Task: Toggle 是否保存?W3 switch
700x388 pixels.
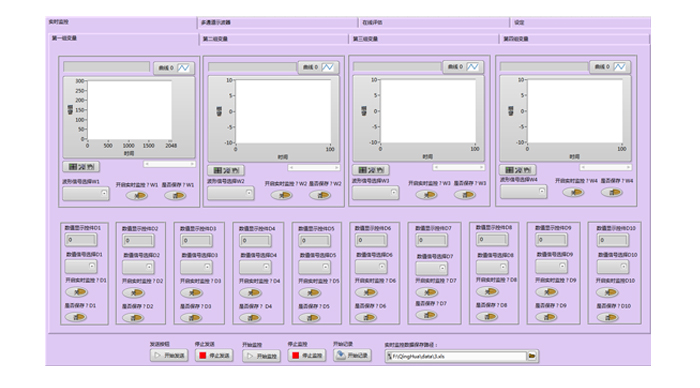Action: pyautogui.click(x=465, y=195)
